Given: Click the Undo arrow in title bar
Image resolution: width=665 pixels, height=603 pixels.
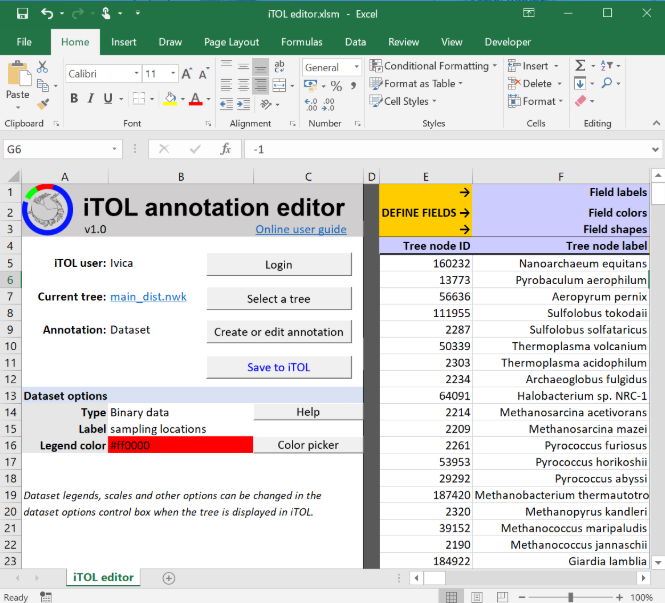Looking at the screenshot, I should (49, 15).
